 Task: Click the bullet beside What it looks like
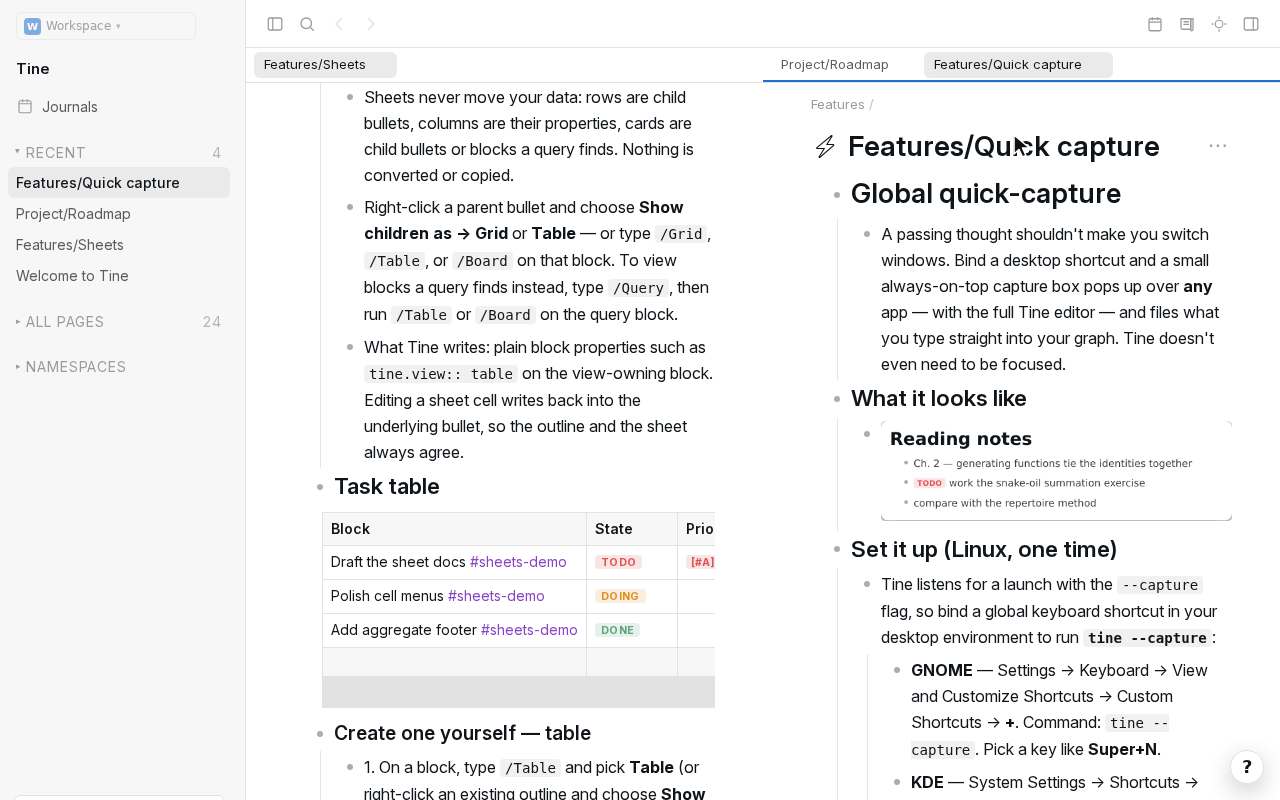click(x=837, y=399)
